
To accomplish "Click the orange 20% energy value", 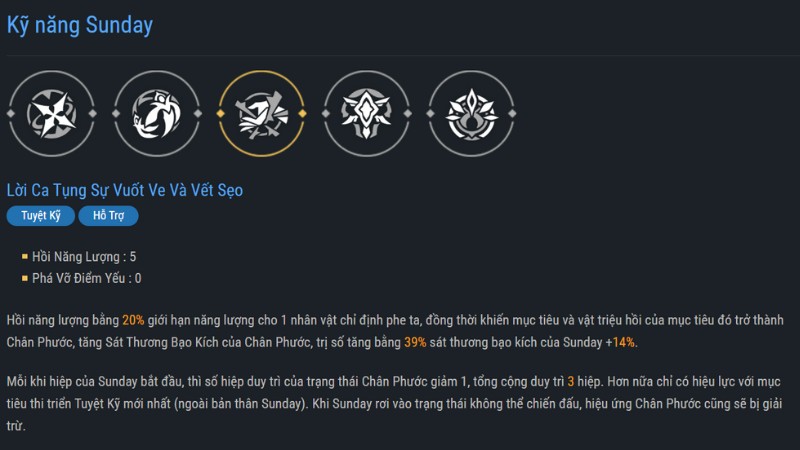I will click(133, 320).
